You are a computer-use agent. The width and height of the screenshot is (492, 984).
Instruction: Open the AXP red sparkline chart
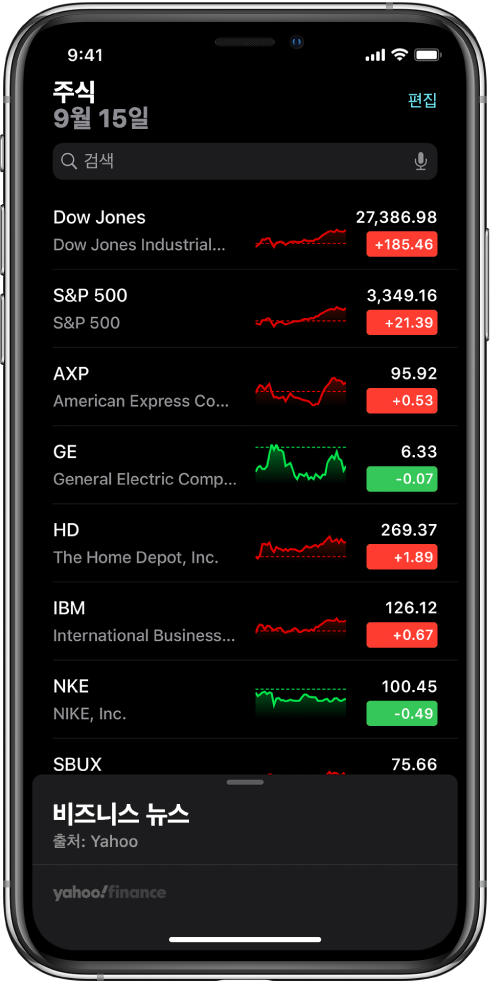pos(301,392)
